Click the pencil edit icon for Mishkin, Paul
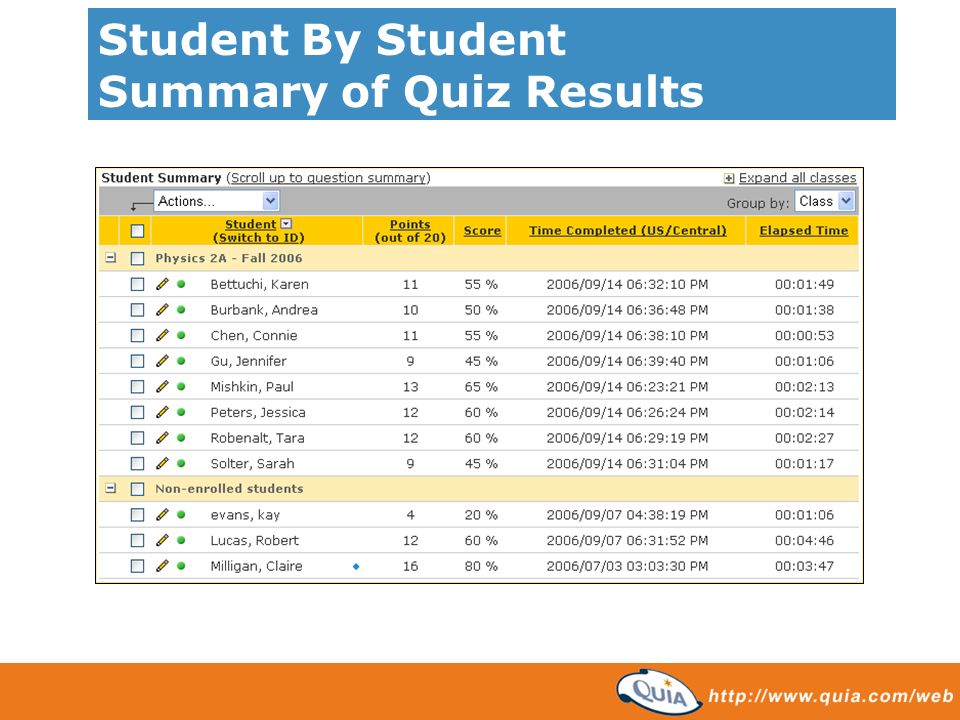 click(162, 387)
